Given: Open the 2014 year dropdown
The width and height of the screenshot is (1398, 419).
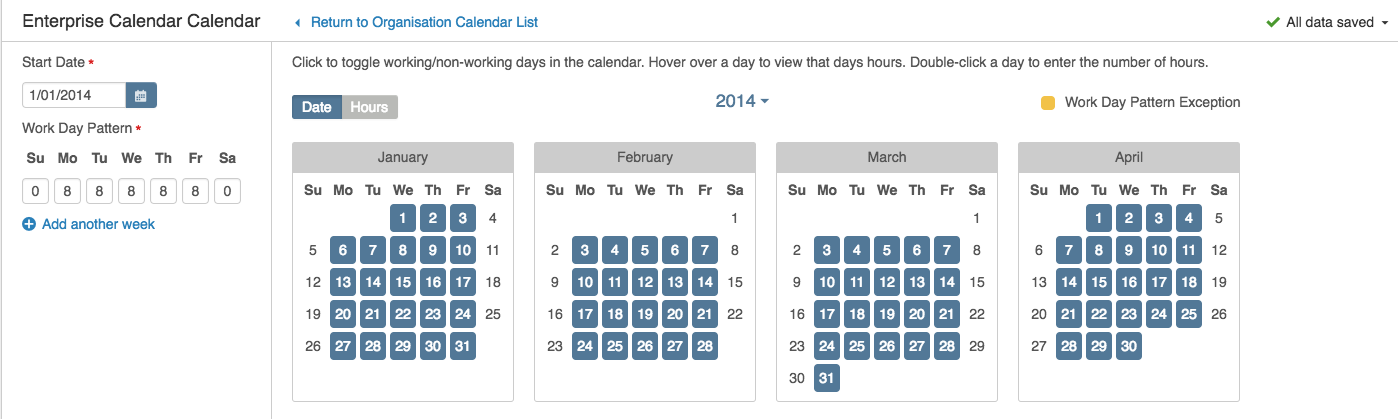Looking at the screenshot, I should pyautogui.click(x=742, y=101).
